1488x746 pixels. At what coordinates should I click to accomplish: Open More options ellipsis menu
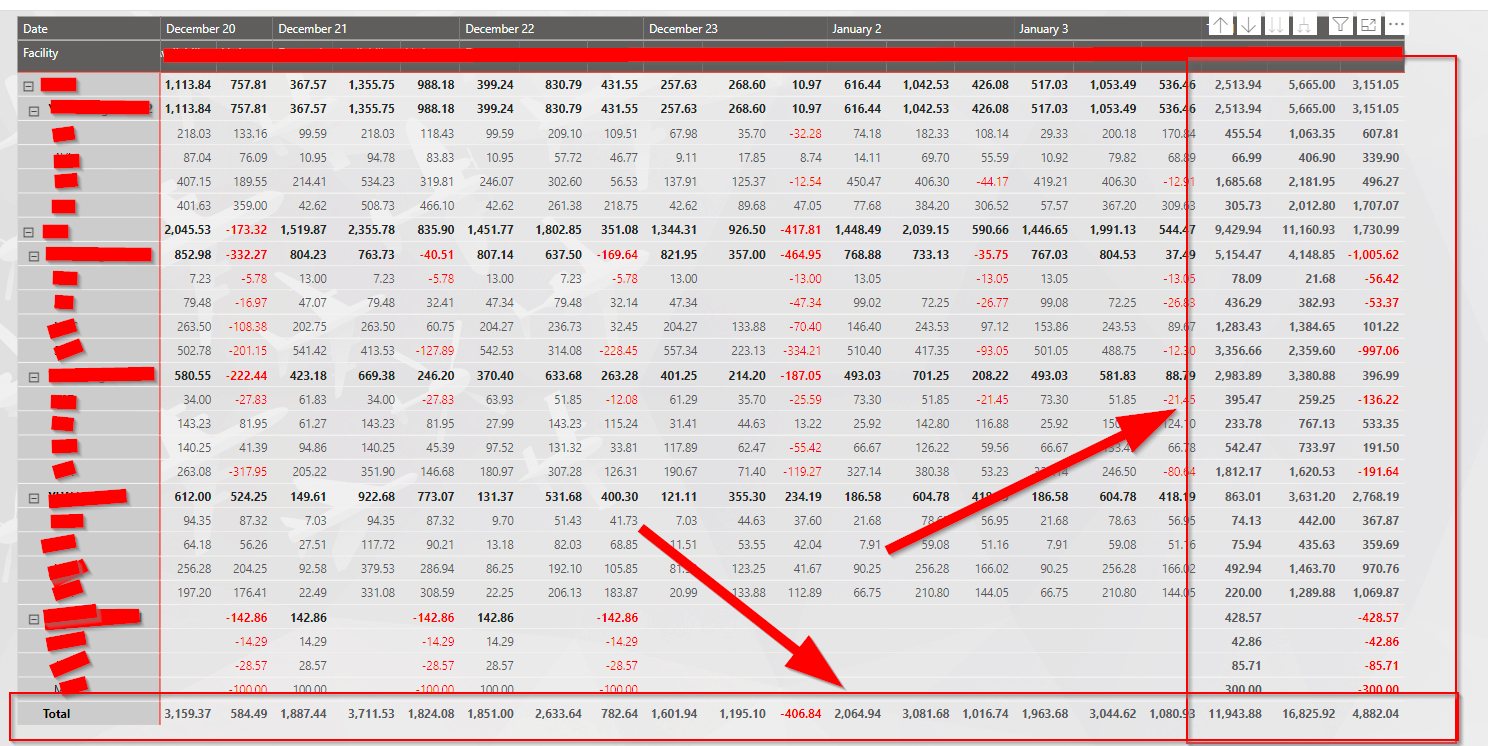(1397, 25)
